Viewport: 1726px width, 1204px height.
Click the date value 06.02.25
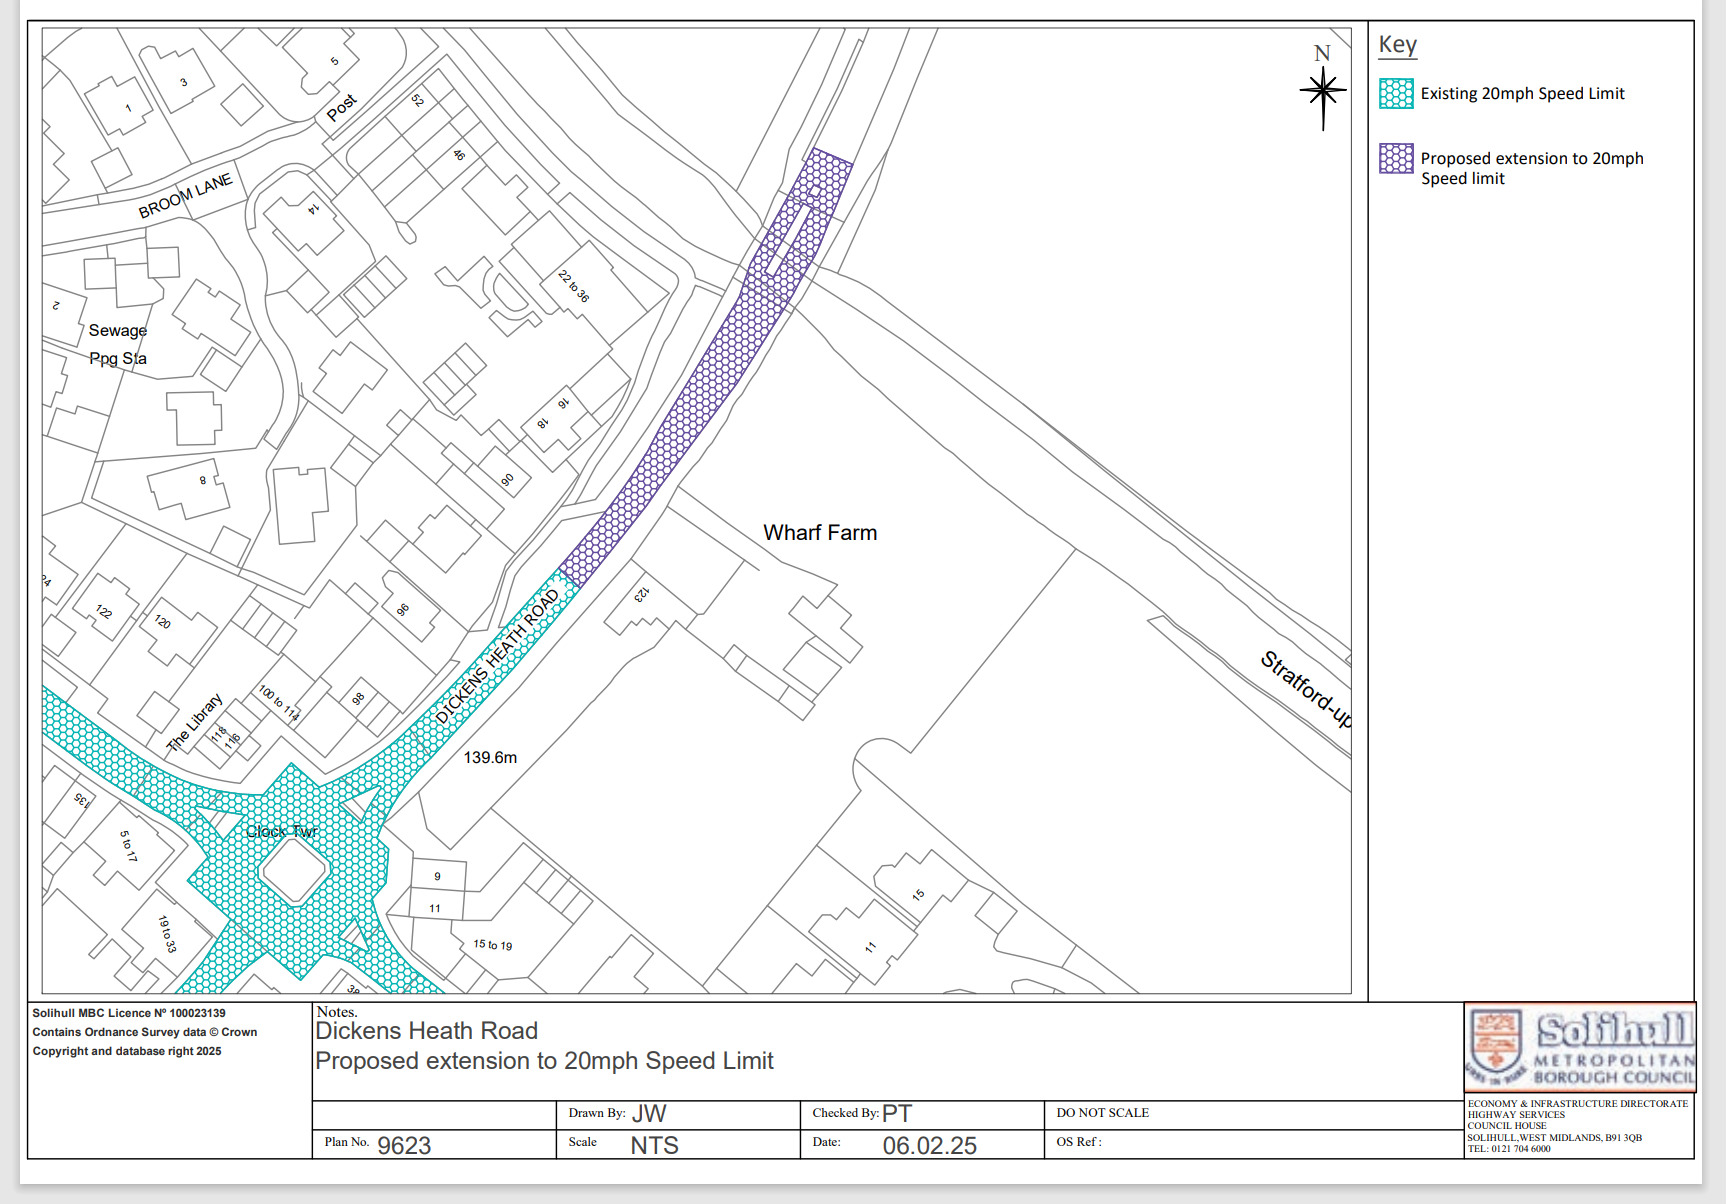click(x=929, y=1146)
